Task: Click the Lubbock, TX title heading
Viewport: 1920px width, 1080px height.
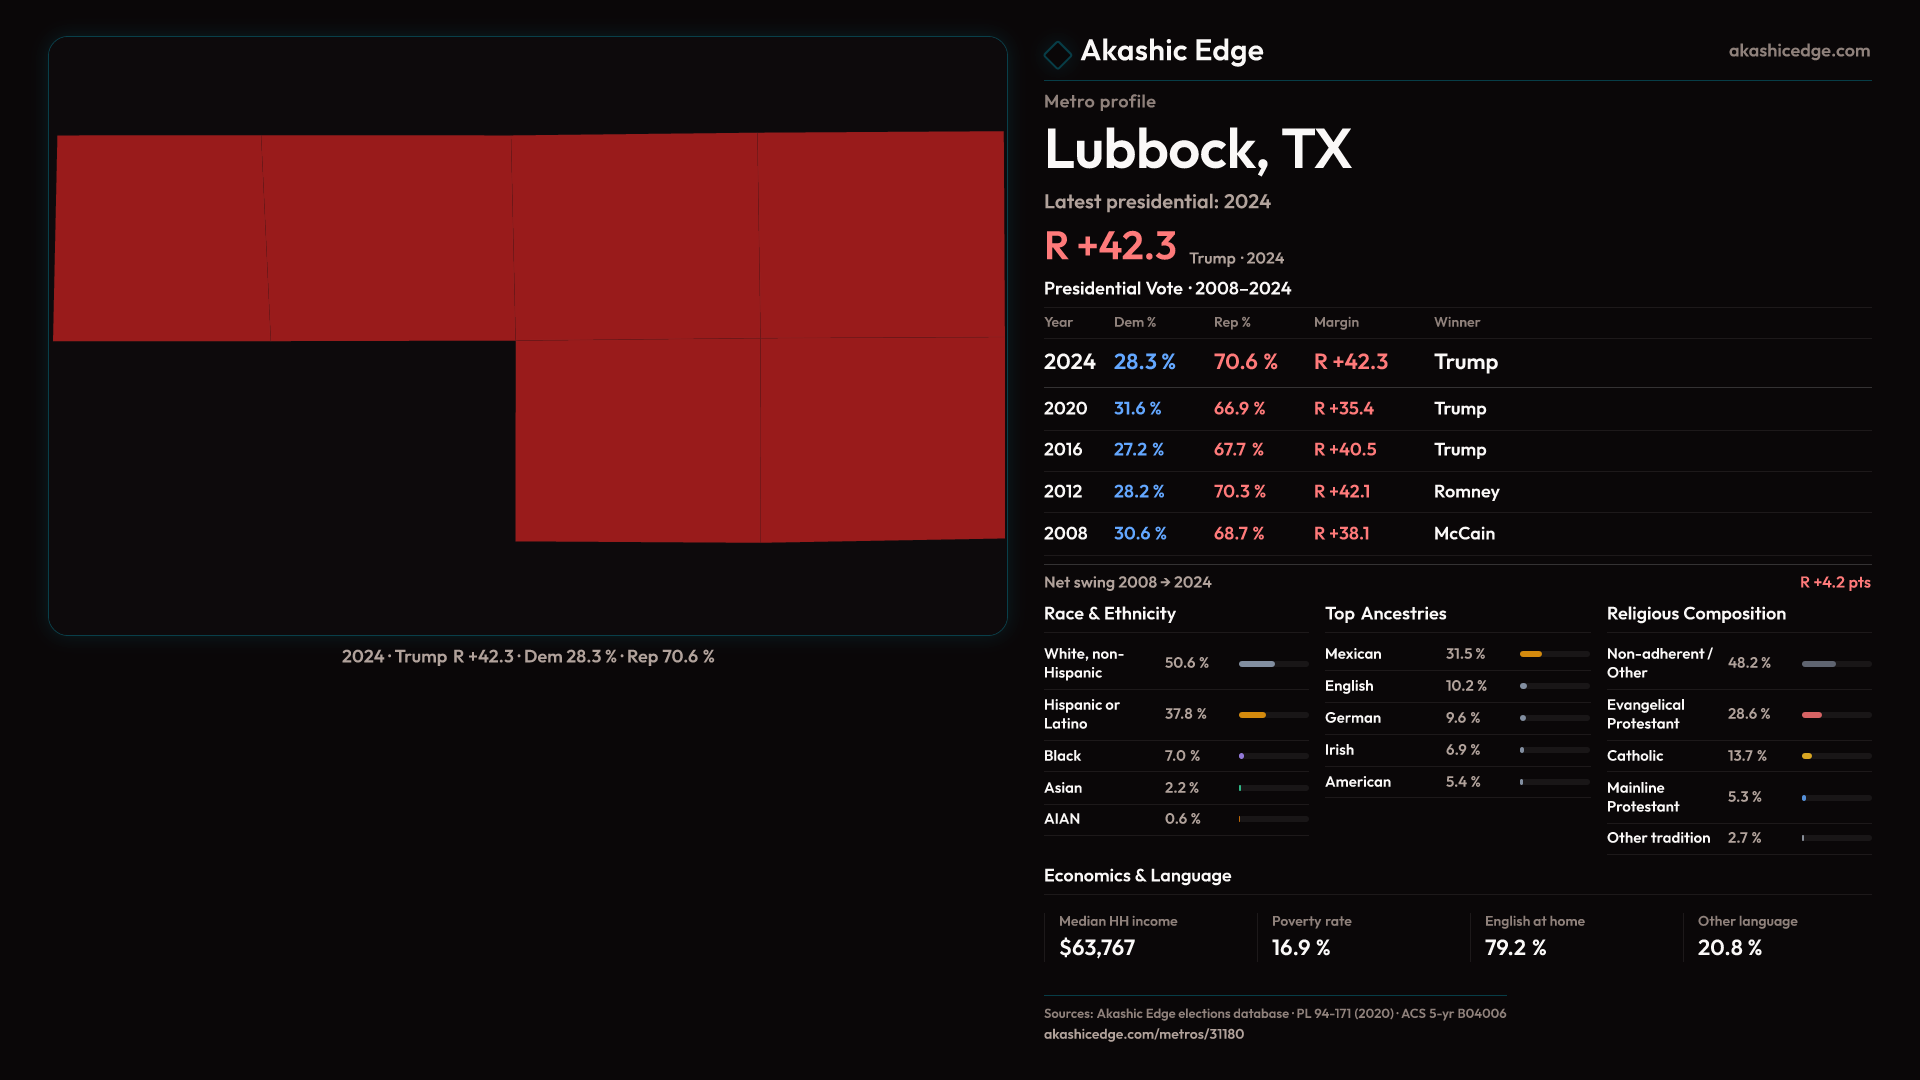Action: click(1197, 150)
